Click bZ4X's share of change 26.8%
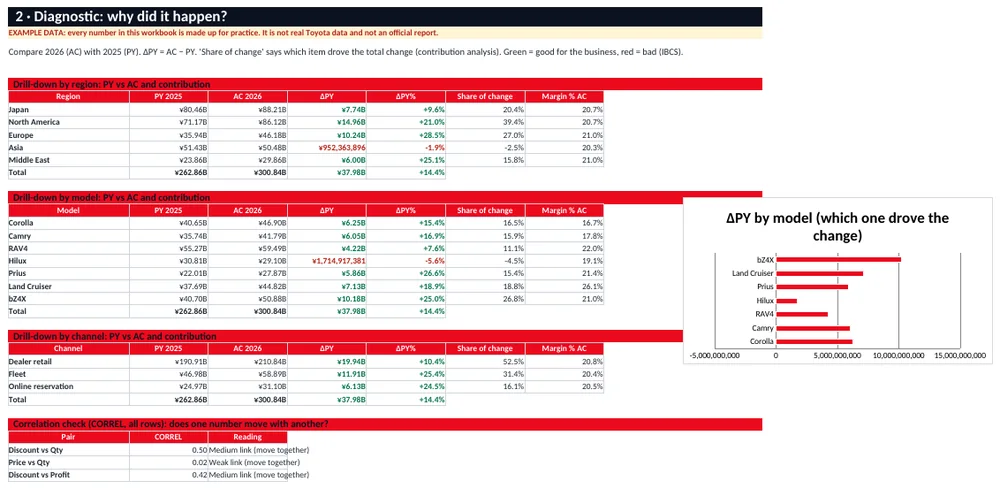The image size is (1000, 489). coord(485,298)
